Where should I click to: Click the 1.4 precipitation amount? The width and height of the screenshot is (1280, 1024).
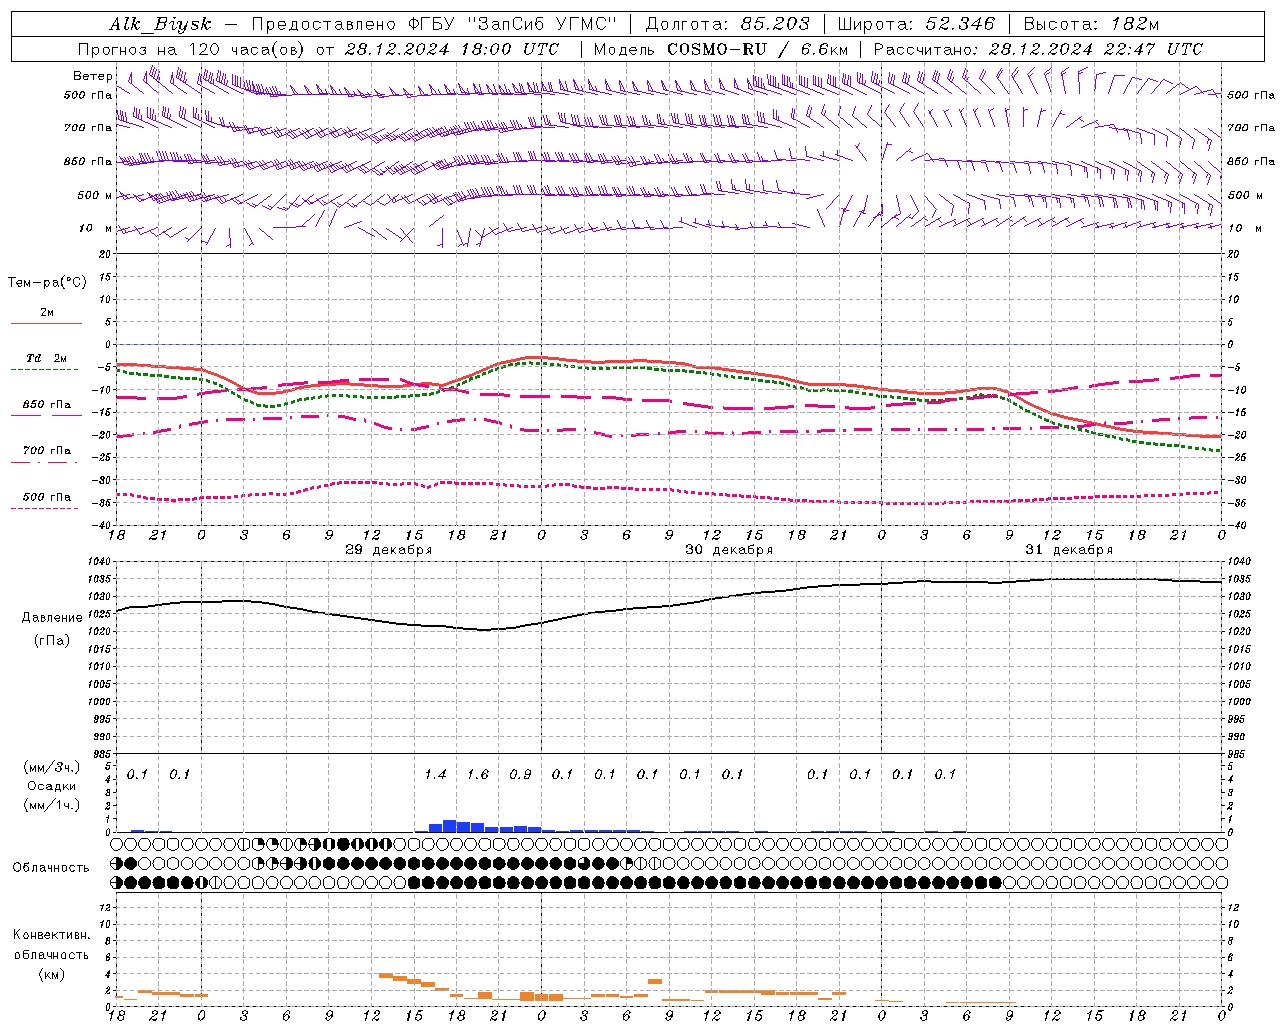pos(435,774)
